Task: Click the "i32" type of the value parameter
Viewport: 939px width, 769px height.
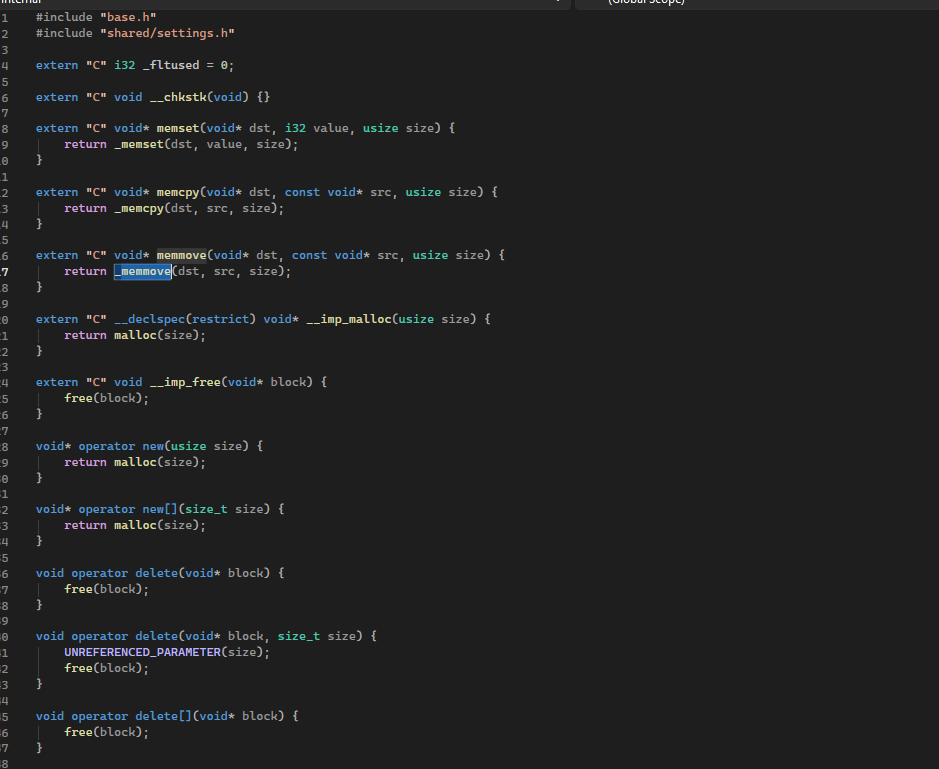Action: tap(295, 128)
